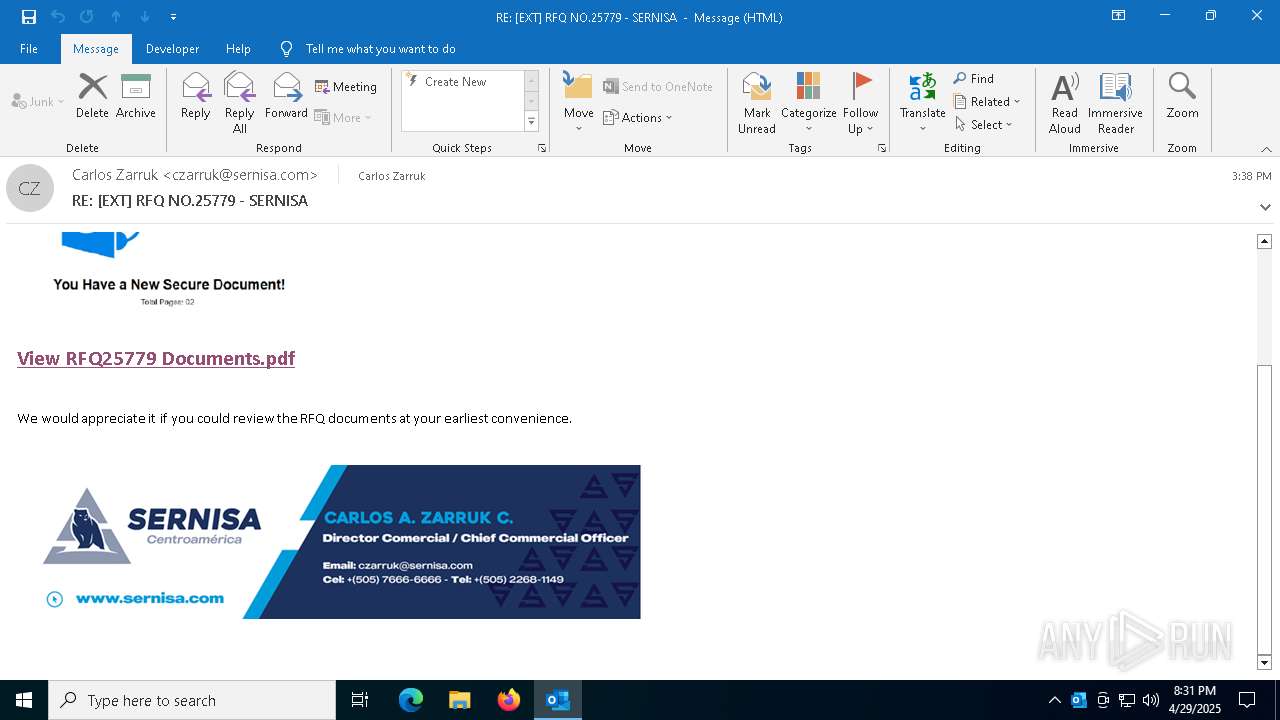This screenshot has width=1280, height=720.
Task: Click the Carlos Zarruk recipient name
Action: [392, 176]
